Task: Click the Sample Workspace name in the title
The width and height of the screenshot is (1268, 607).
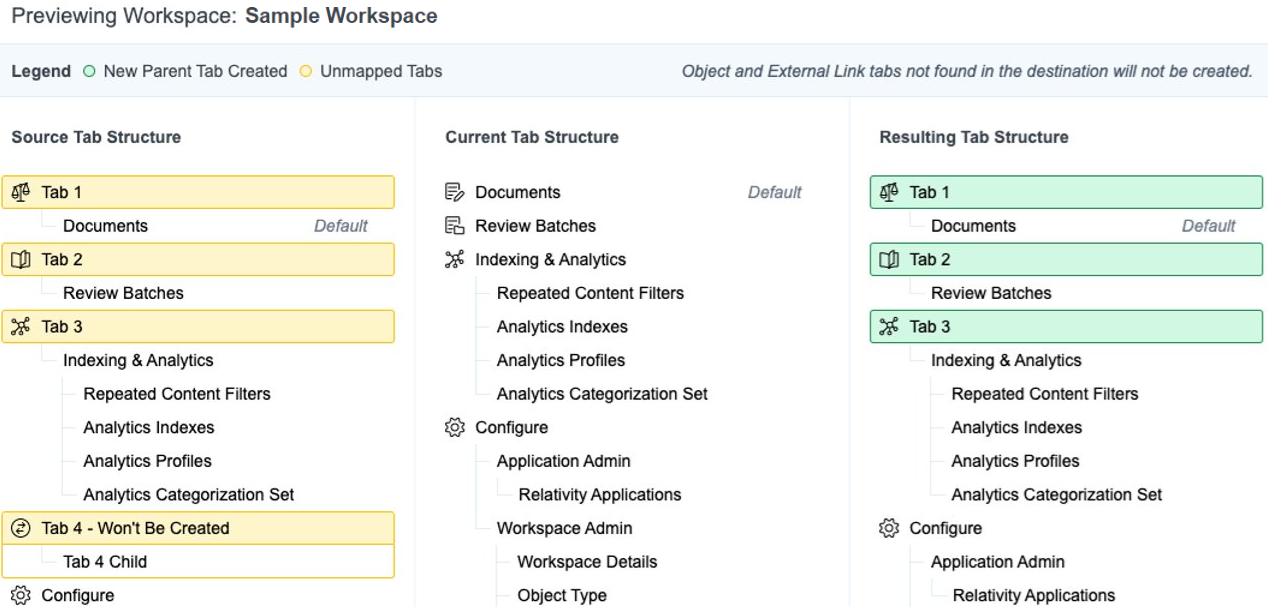Action: pos(341,16)
